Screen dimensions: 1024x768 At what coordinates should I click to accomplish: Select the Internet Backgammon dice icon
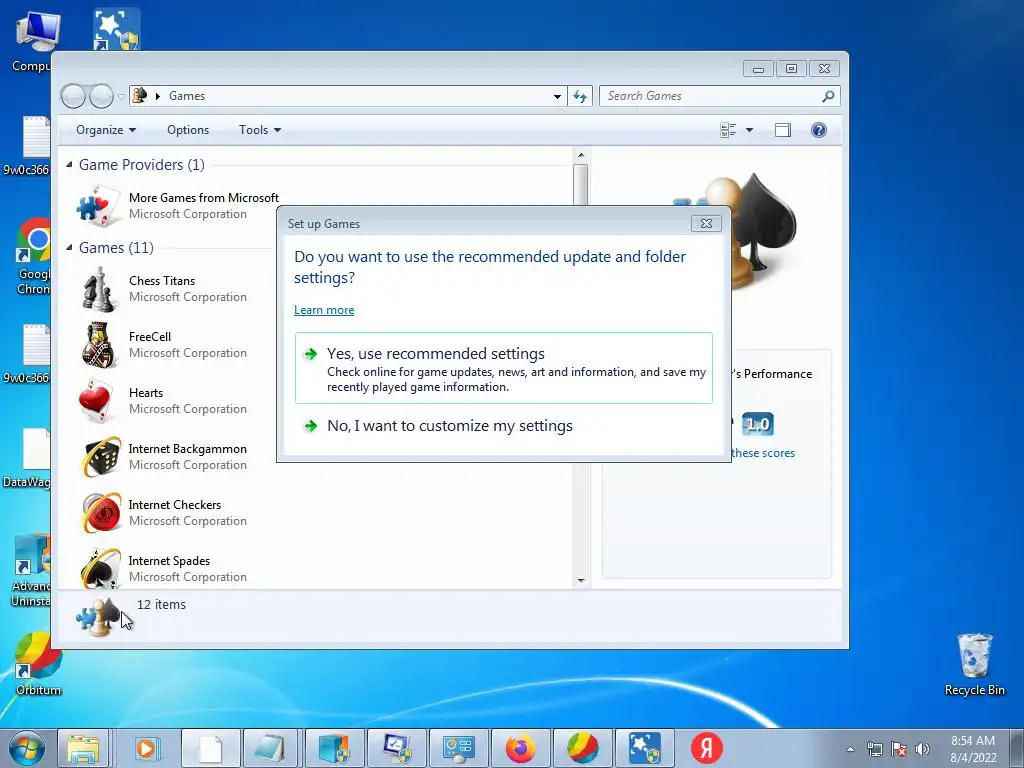click(101, 456)
